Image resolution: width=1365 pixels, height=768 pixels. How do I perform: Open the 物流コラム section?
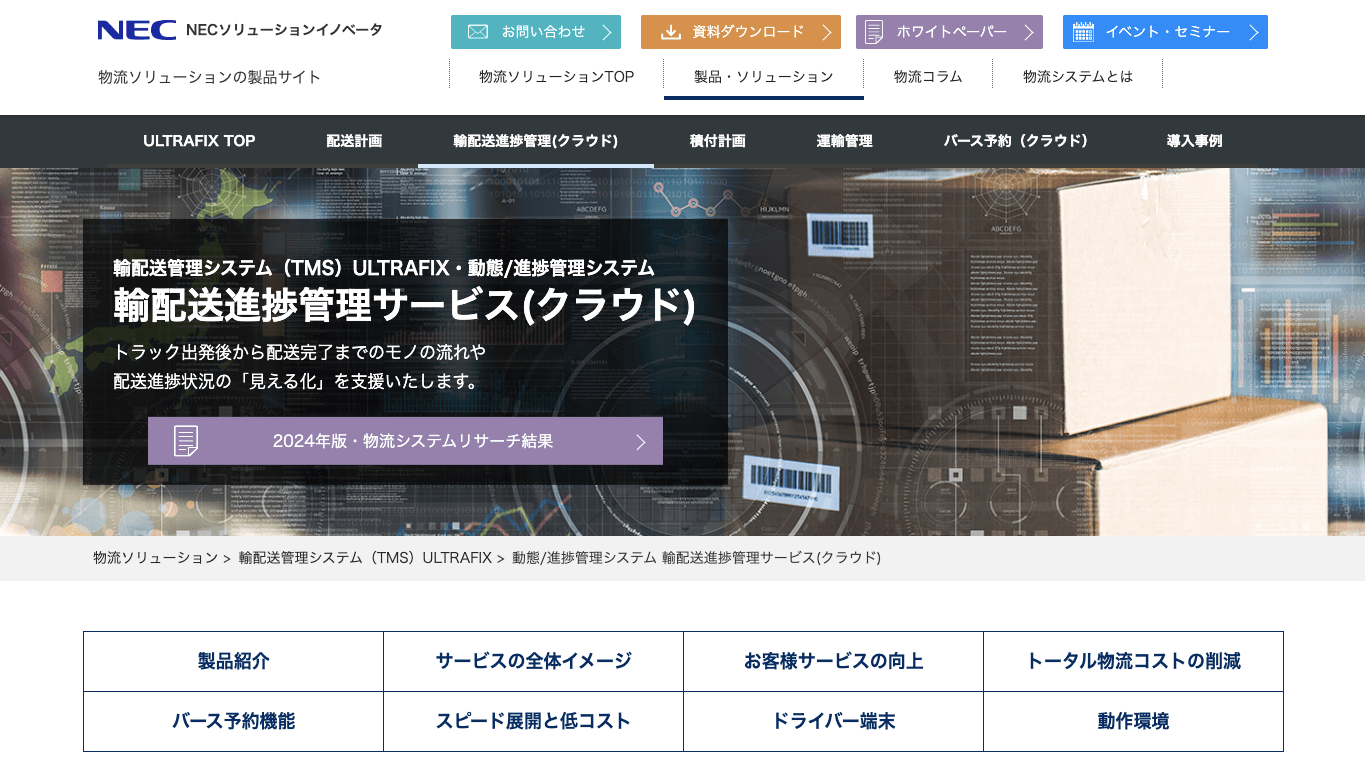coord(928,75)
